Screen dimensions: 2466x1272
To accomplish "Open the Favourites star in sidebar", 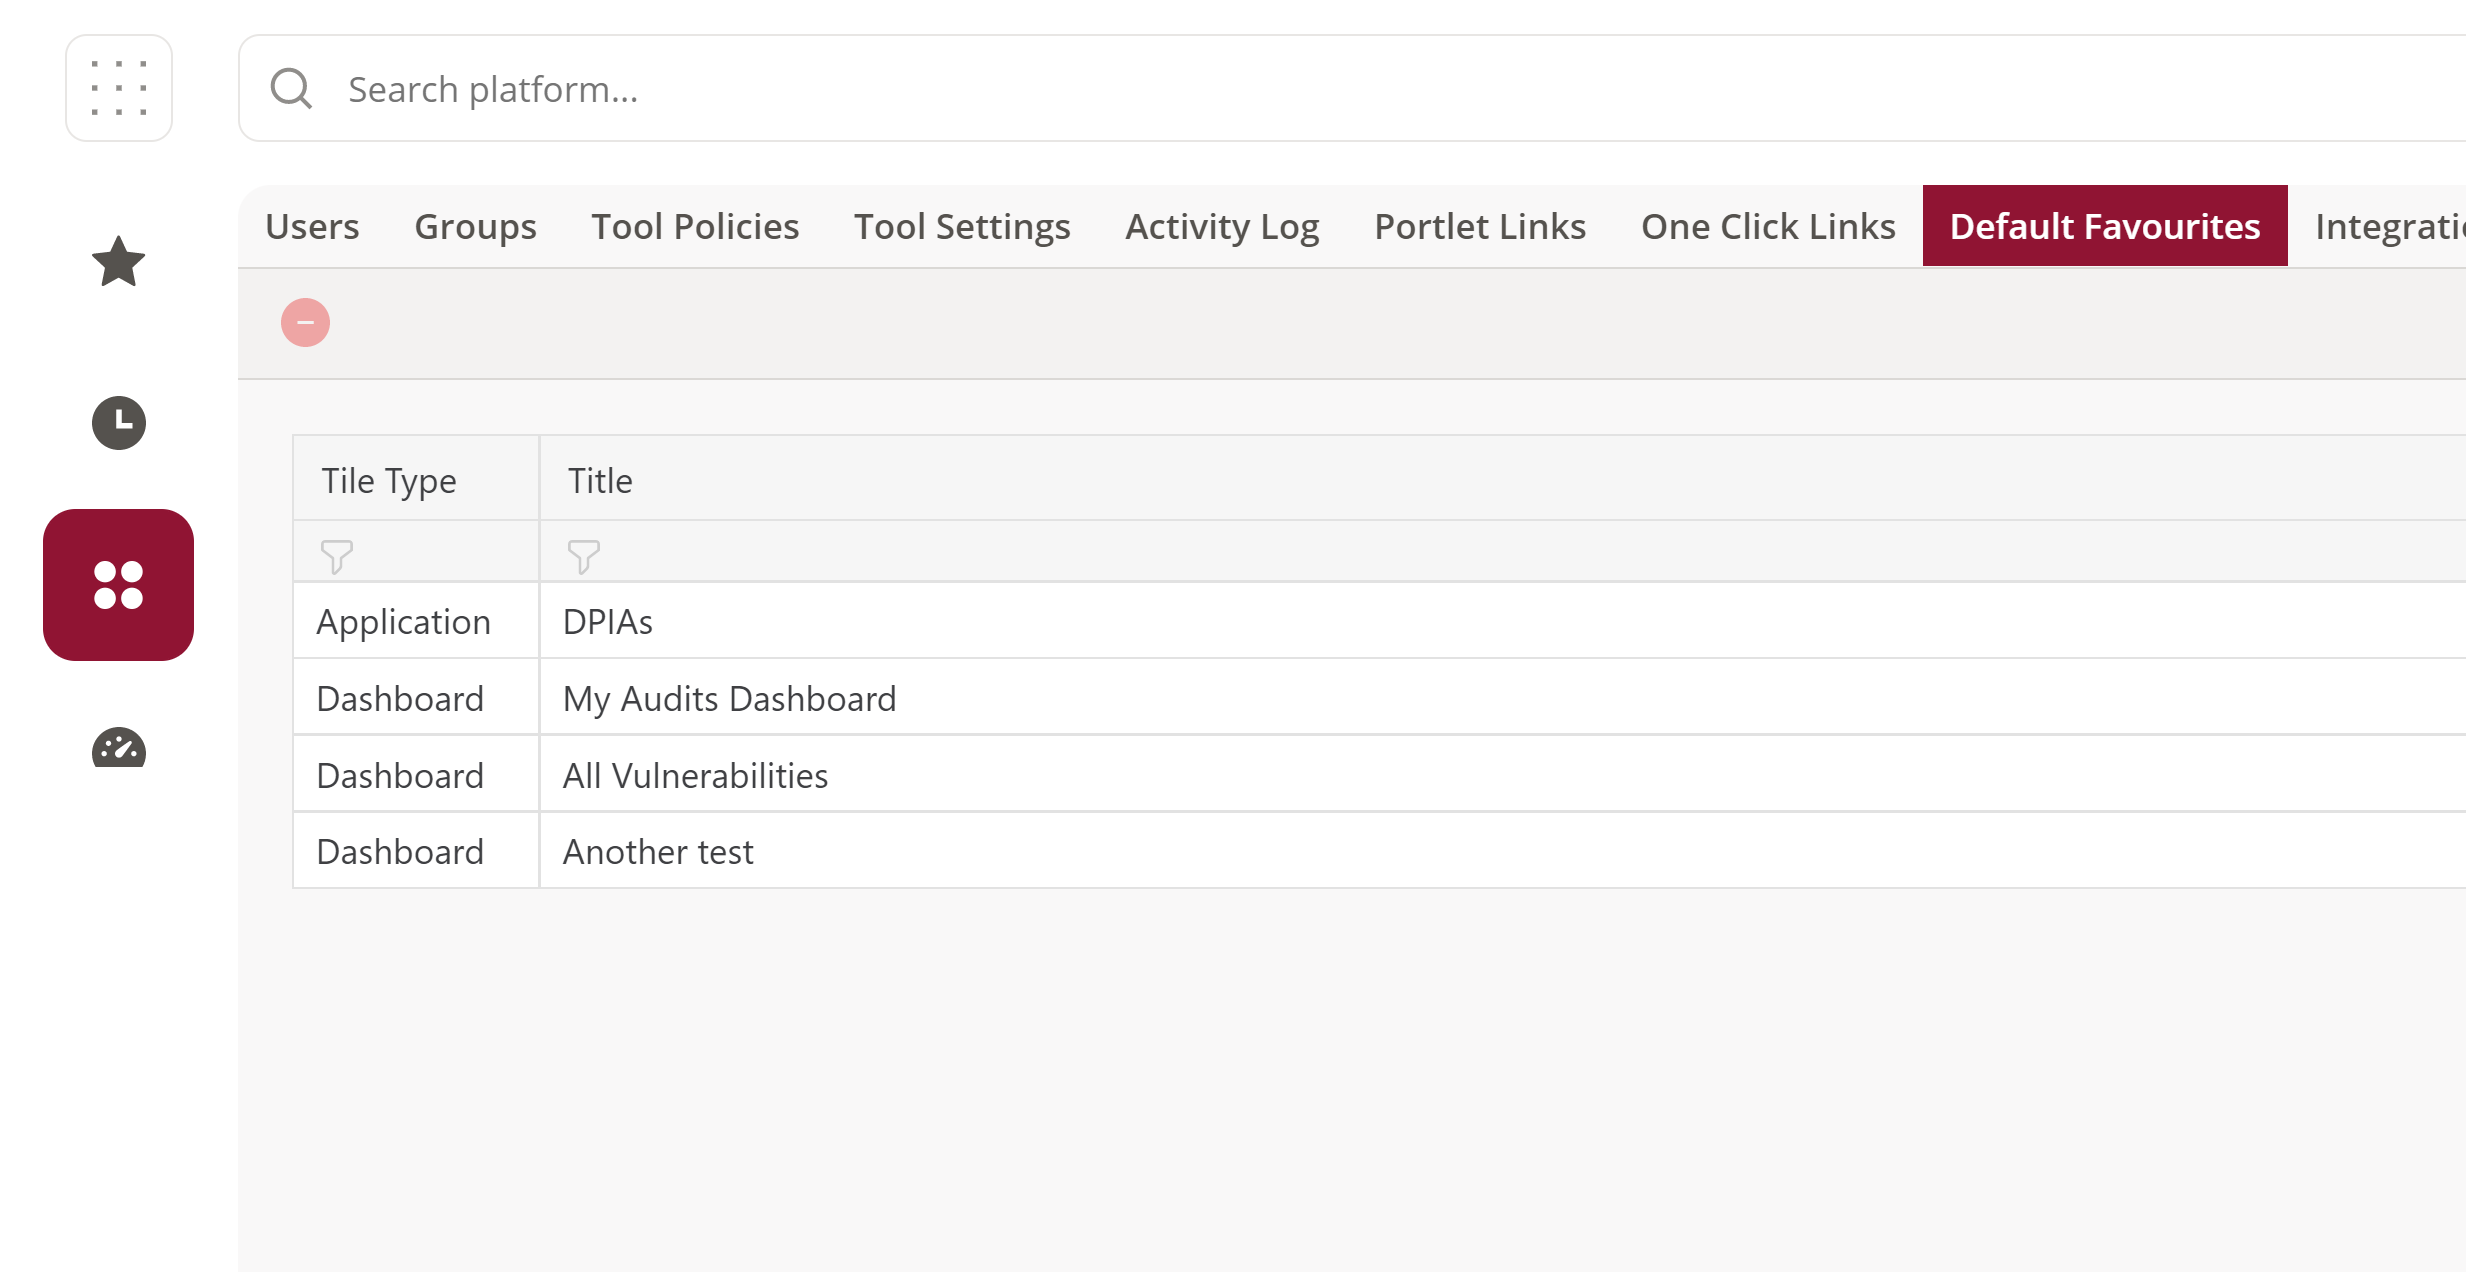I will coord(119,262).
